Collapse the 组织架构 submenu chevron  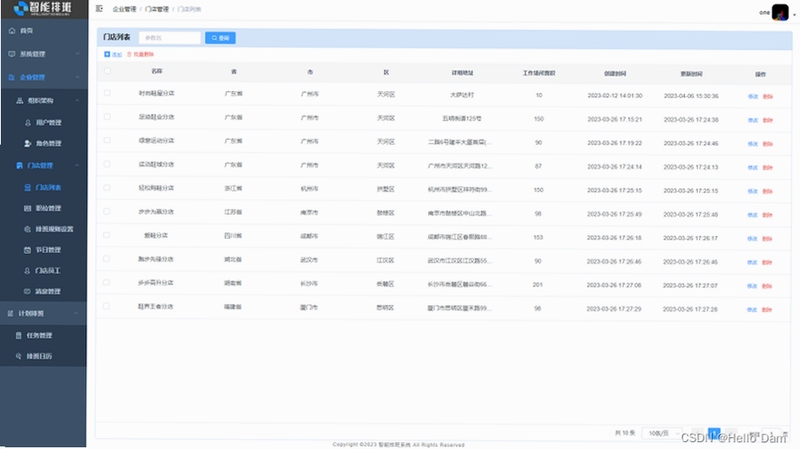tap(78, 101)
